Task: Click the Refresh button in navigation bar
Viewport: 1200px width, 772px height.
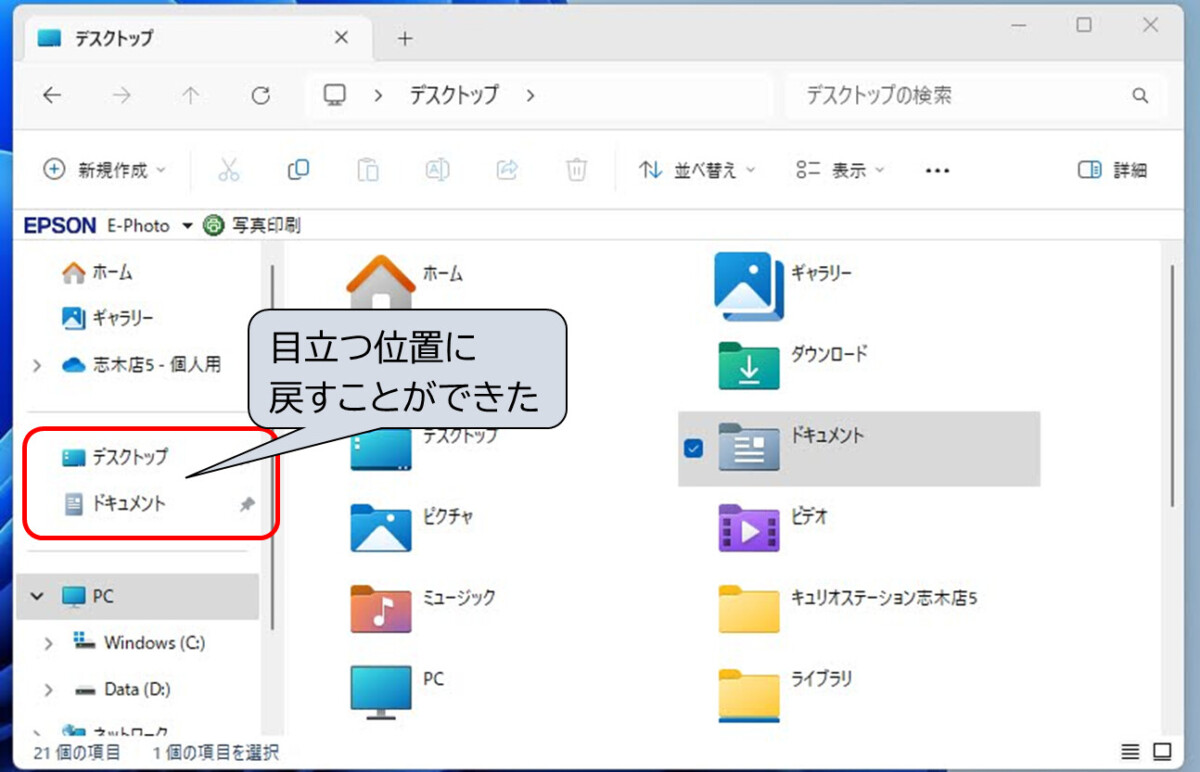Action: [261, 96]
